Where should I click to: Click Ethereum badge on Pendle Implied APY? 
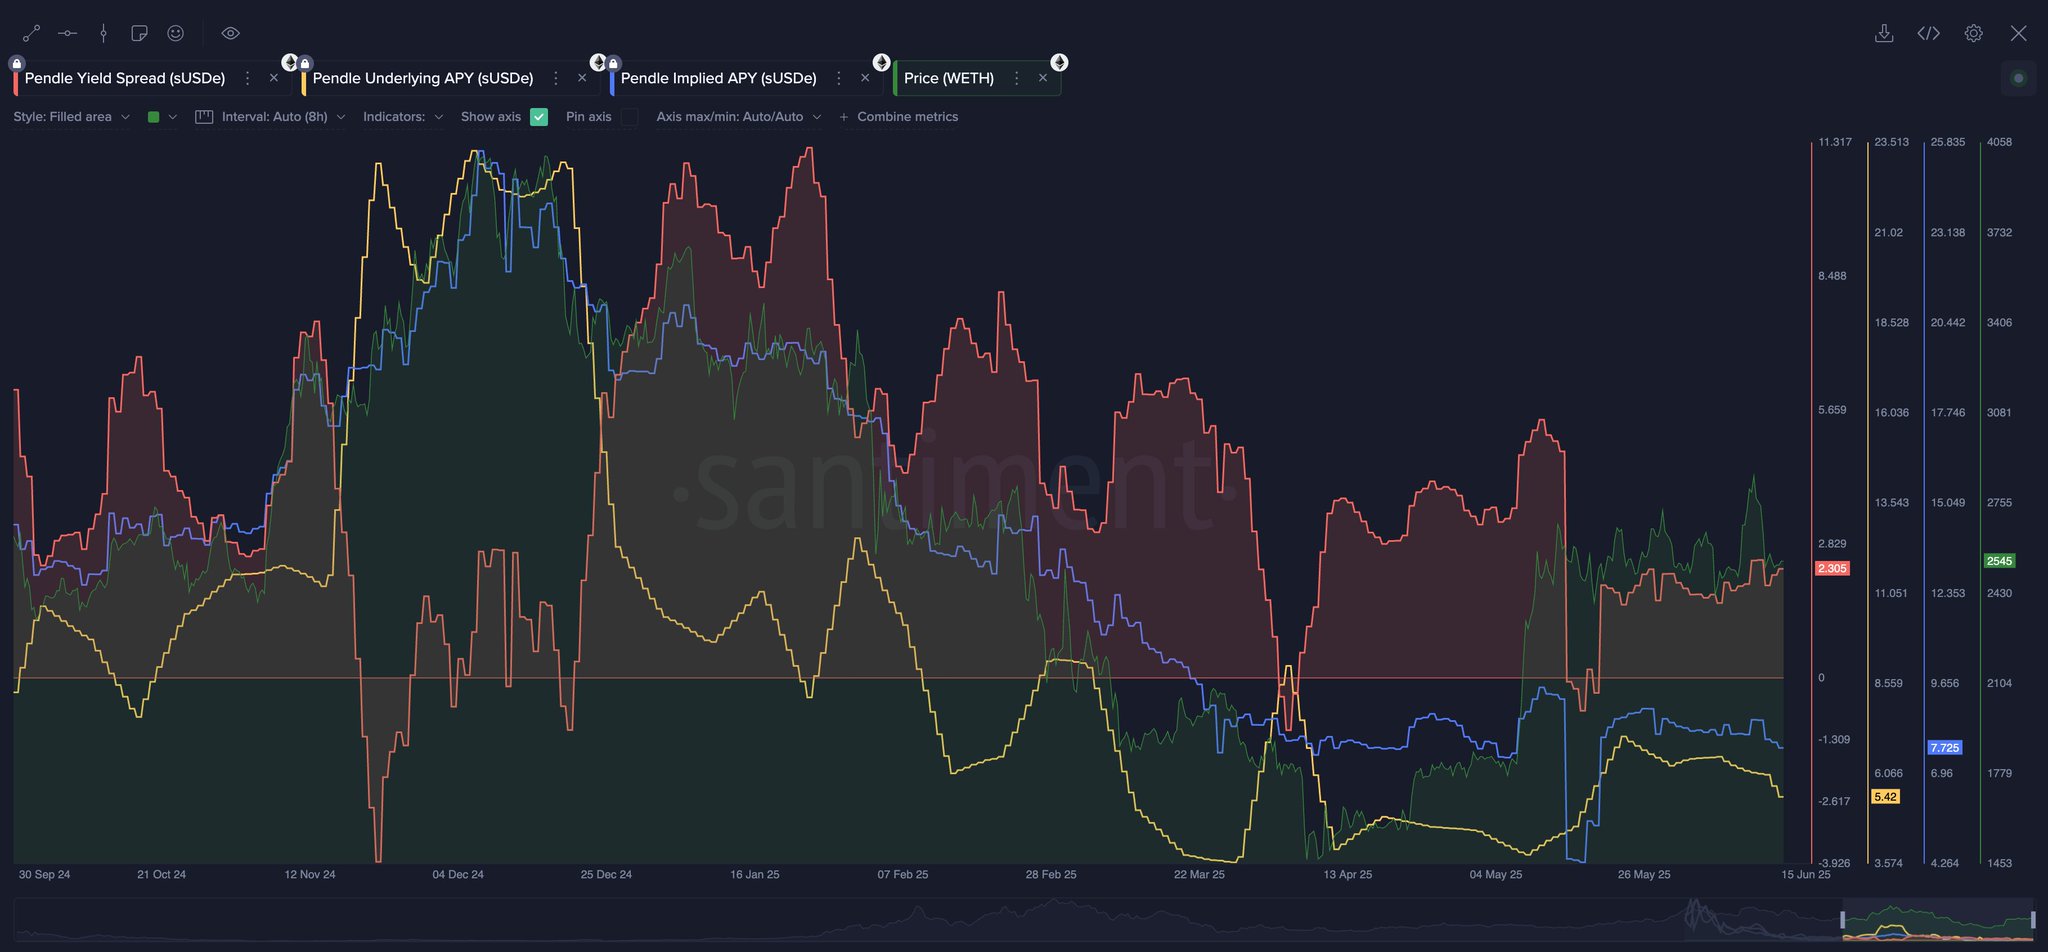(x=881, y=62)
